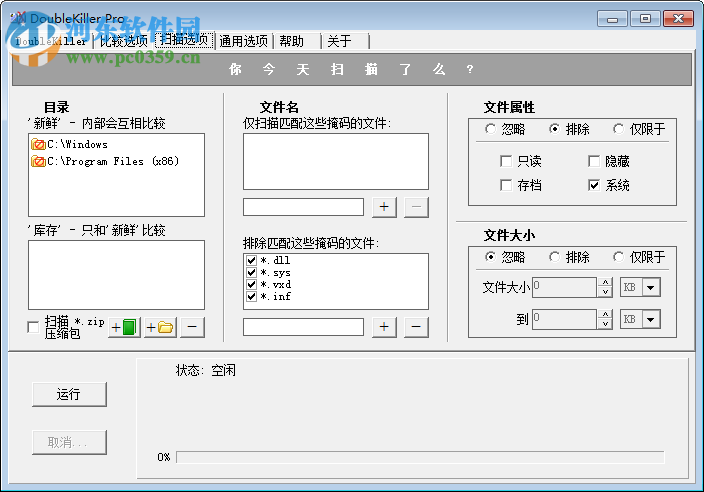Screen dimensions: 704x492
Task: Select 排除 under 文件大小
Action: (x=554, y=257)
